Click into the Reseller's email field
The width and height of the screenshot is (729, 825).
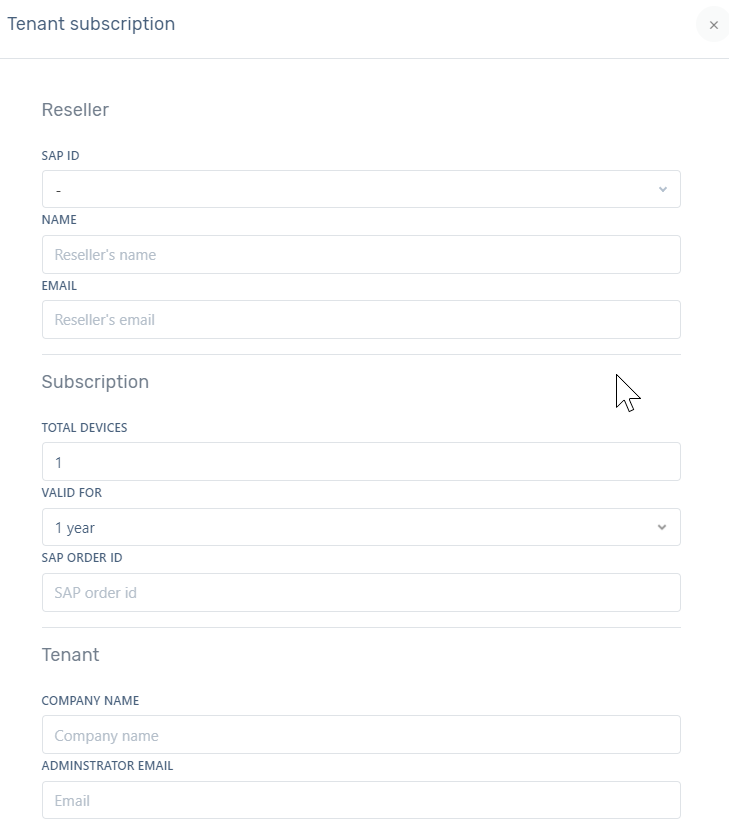point(360,320)
